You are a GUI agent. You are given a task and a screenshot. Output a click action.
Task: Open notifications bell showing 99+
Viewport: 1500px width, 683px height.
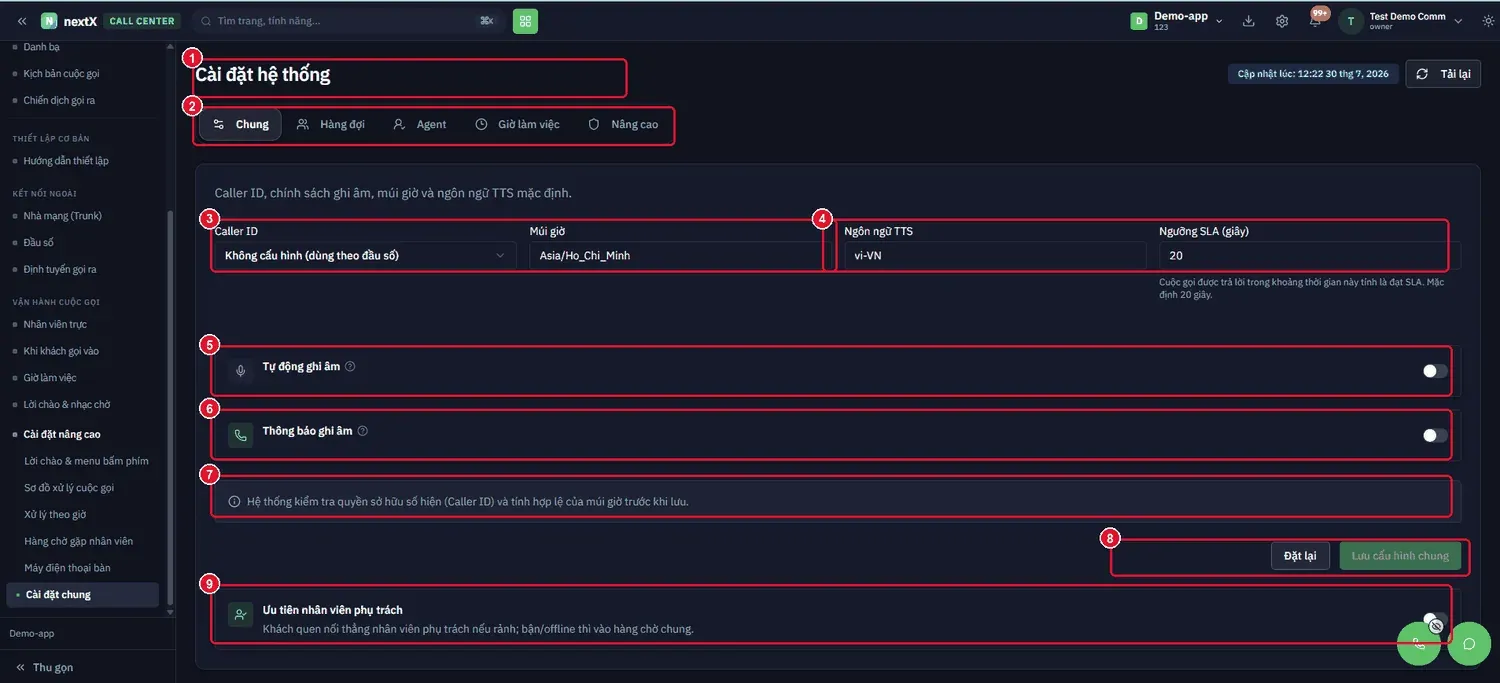click(1316, 20)
